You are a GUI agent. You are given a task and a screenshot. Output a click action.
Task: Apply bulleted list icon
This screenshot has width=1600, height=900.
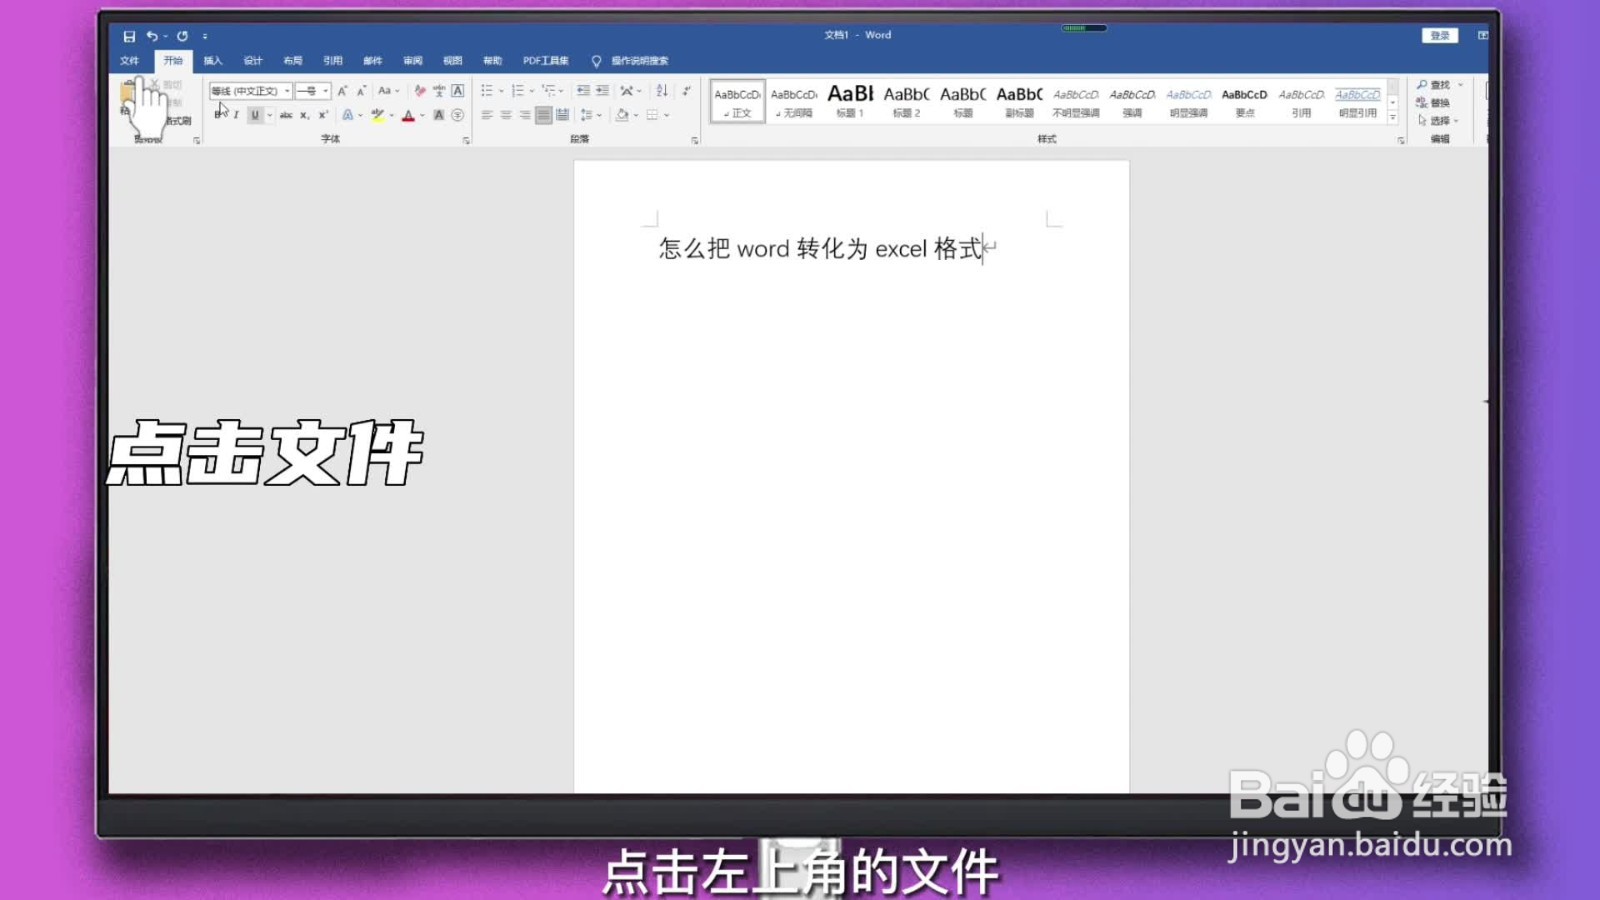tap(487, 91)
